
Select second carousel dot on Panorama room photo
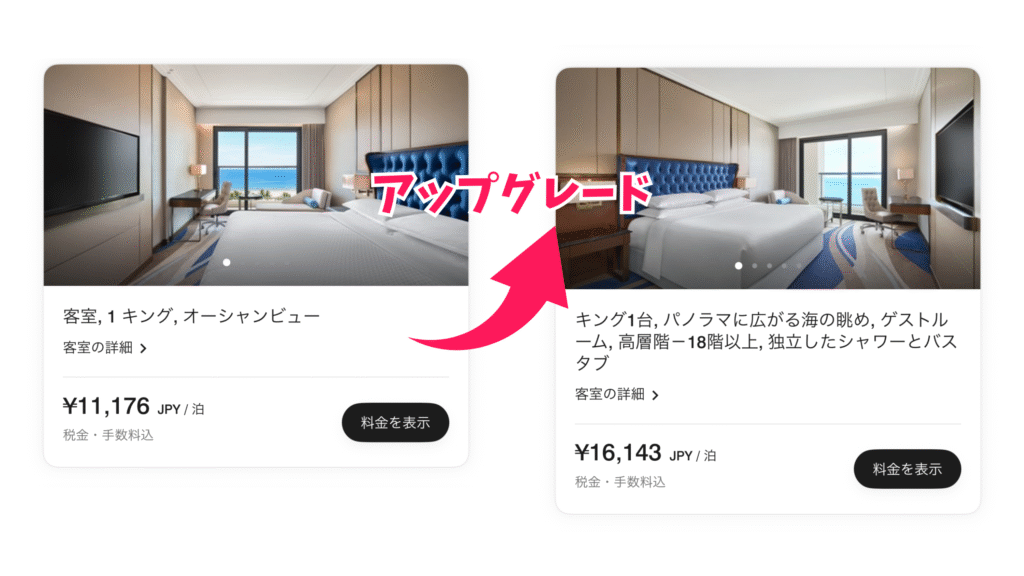(x=754, y=266)
